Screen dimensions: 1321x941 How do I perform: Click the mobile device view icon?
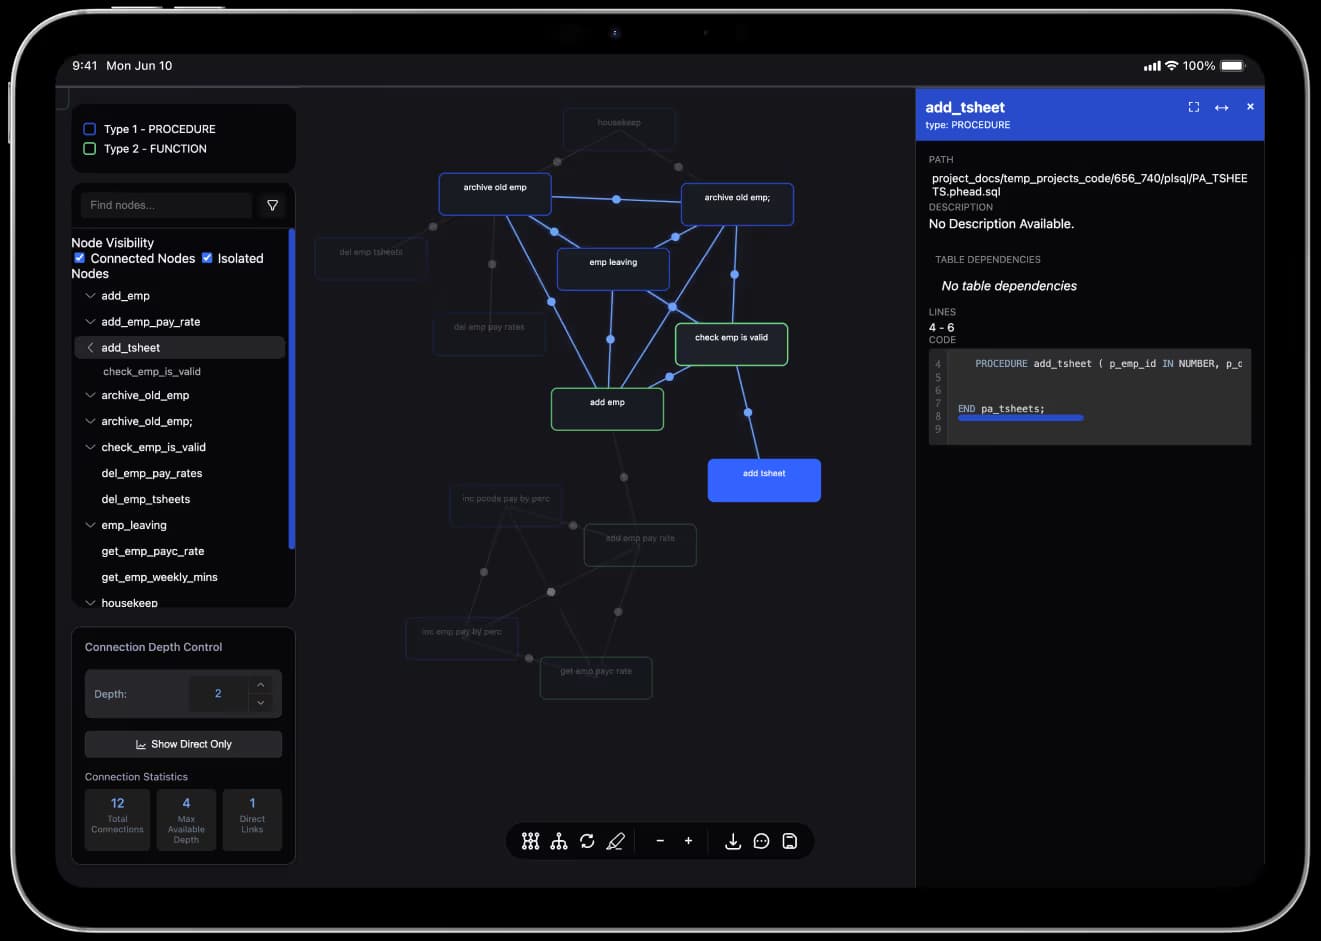(x=789, y=841)
